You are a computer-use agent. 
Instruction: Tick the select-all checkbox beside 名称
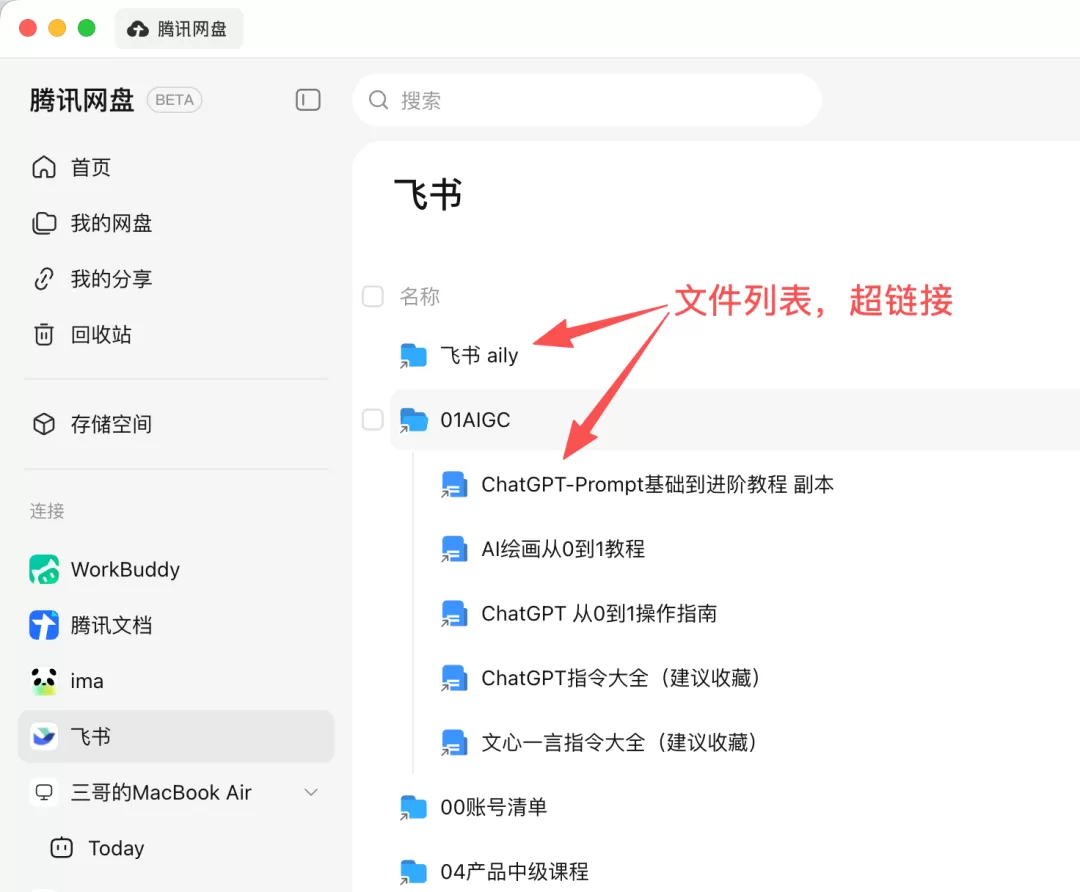pyautogui.click(x=373, y=297)
